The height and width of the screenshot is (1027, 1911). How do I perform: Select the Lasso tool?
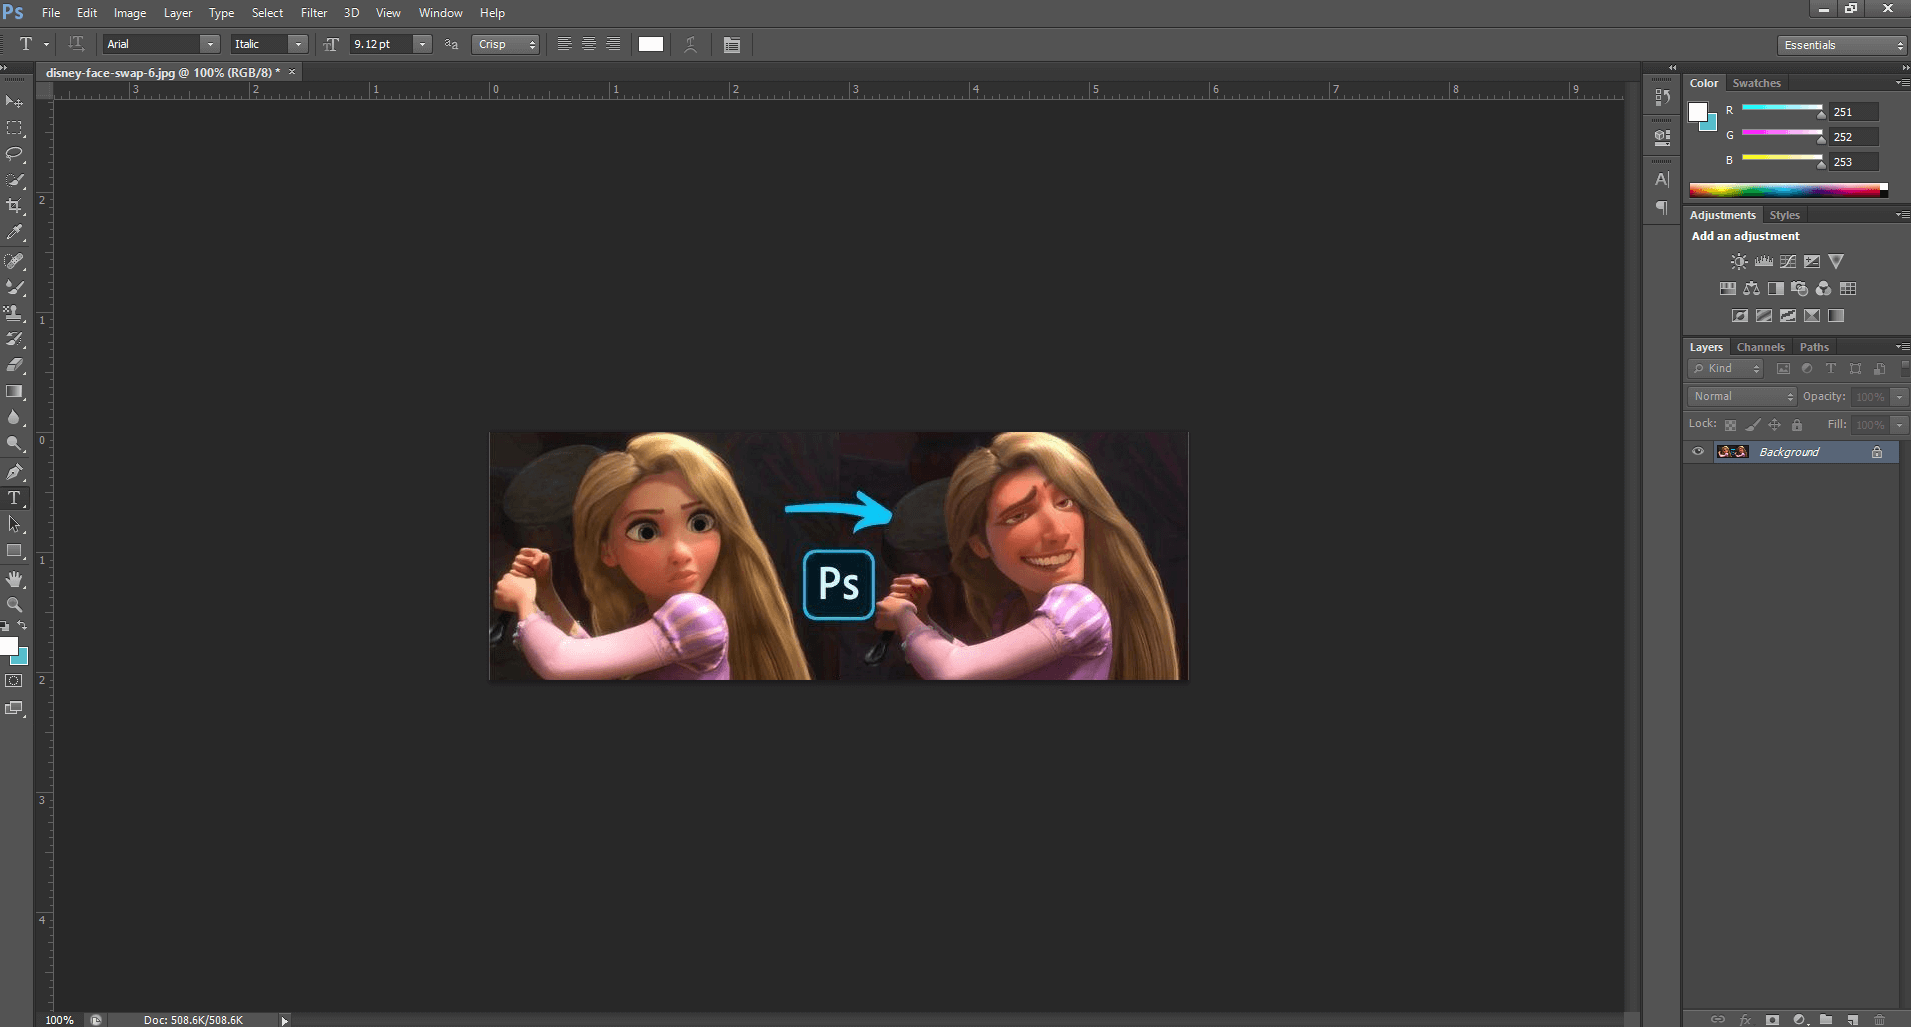(14, 154)
